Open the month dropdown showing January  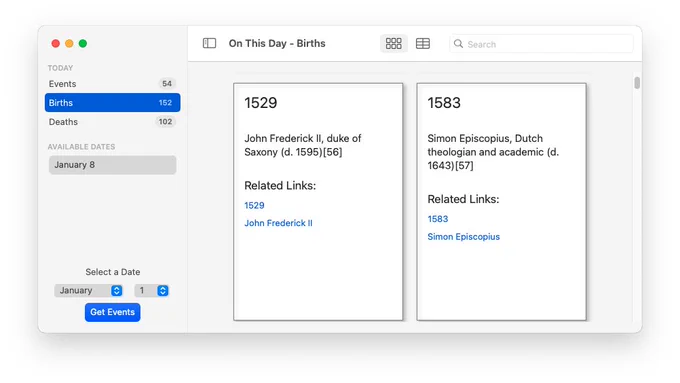click(x=88, y=290)
